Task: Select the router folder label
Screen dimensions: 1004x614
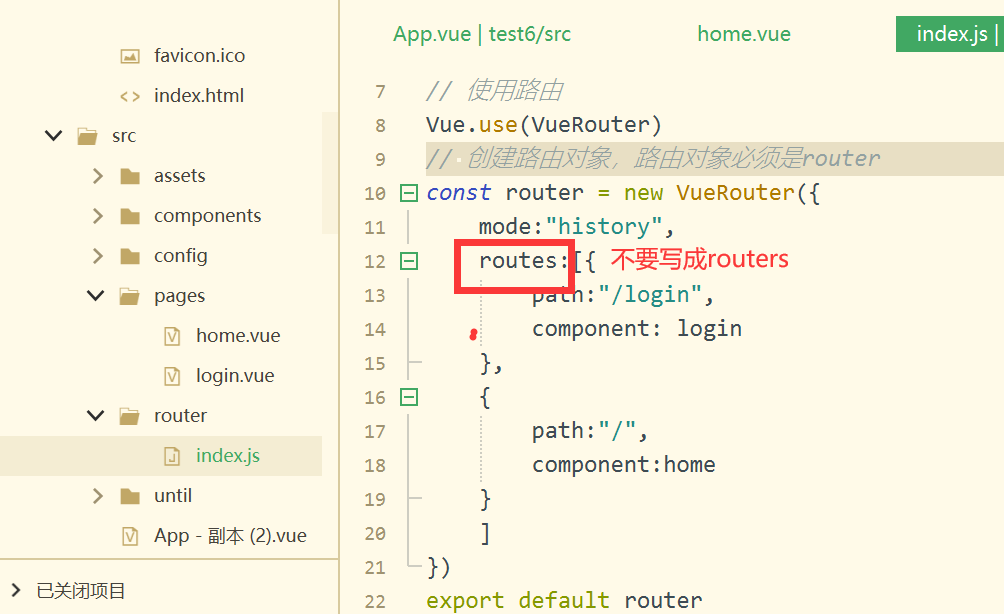Action: pyautogui.click(x=181, y=416)
